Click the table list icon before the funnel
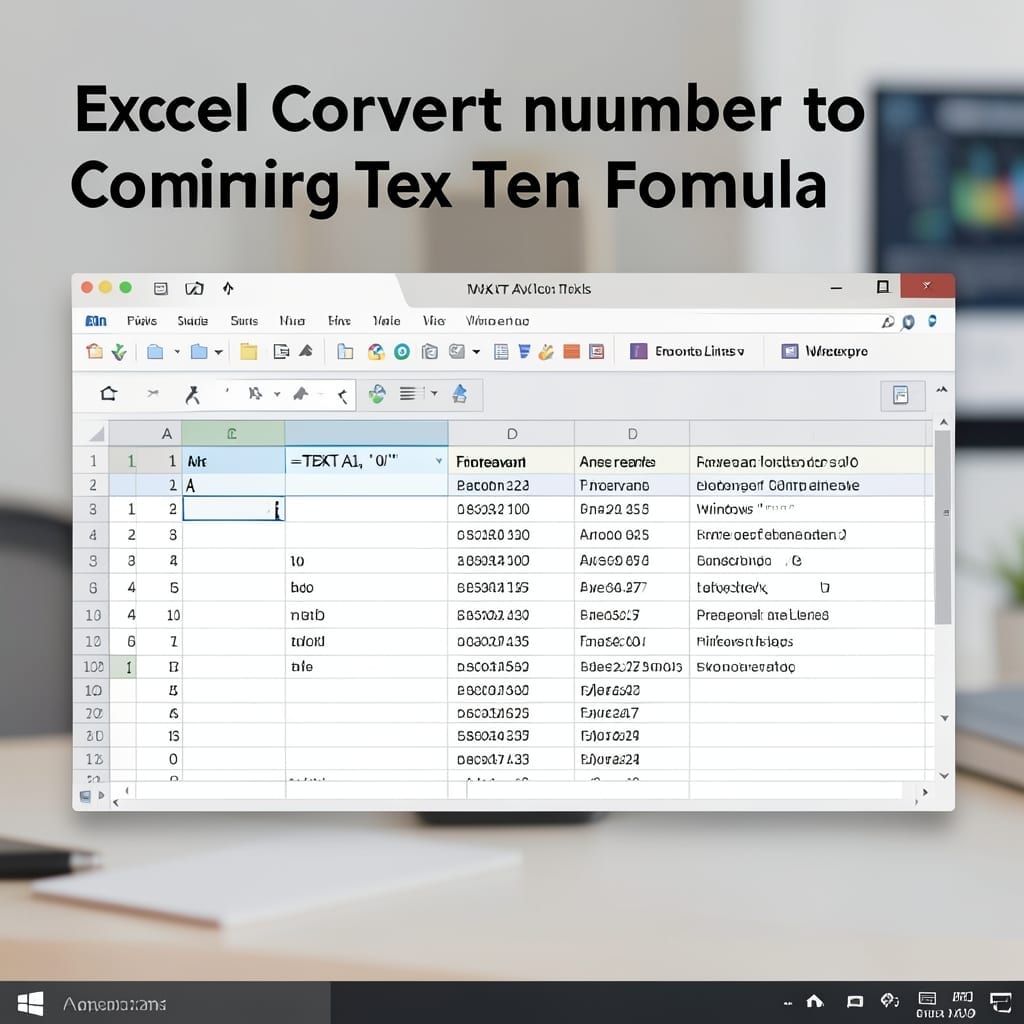This screenshot has height=1024, width=1024. [501, 352]
